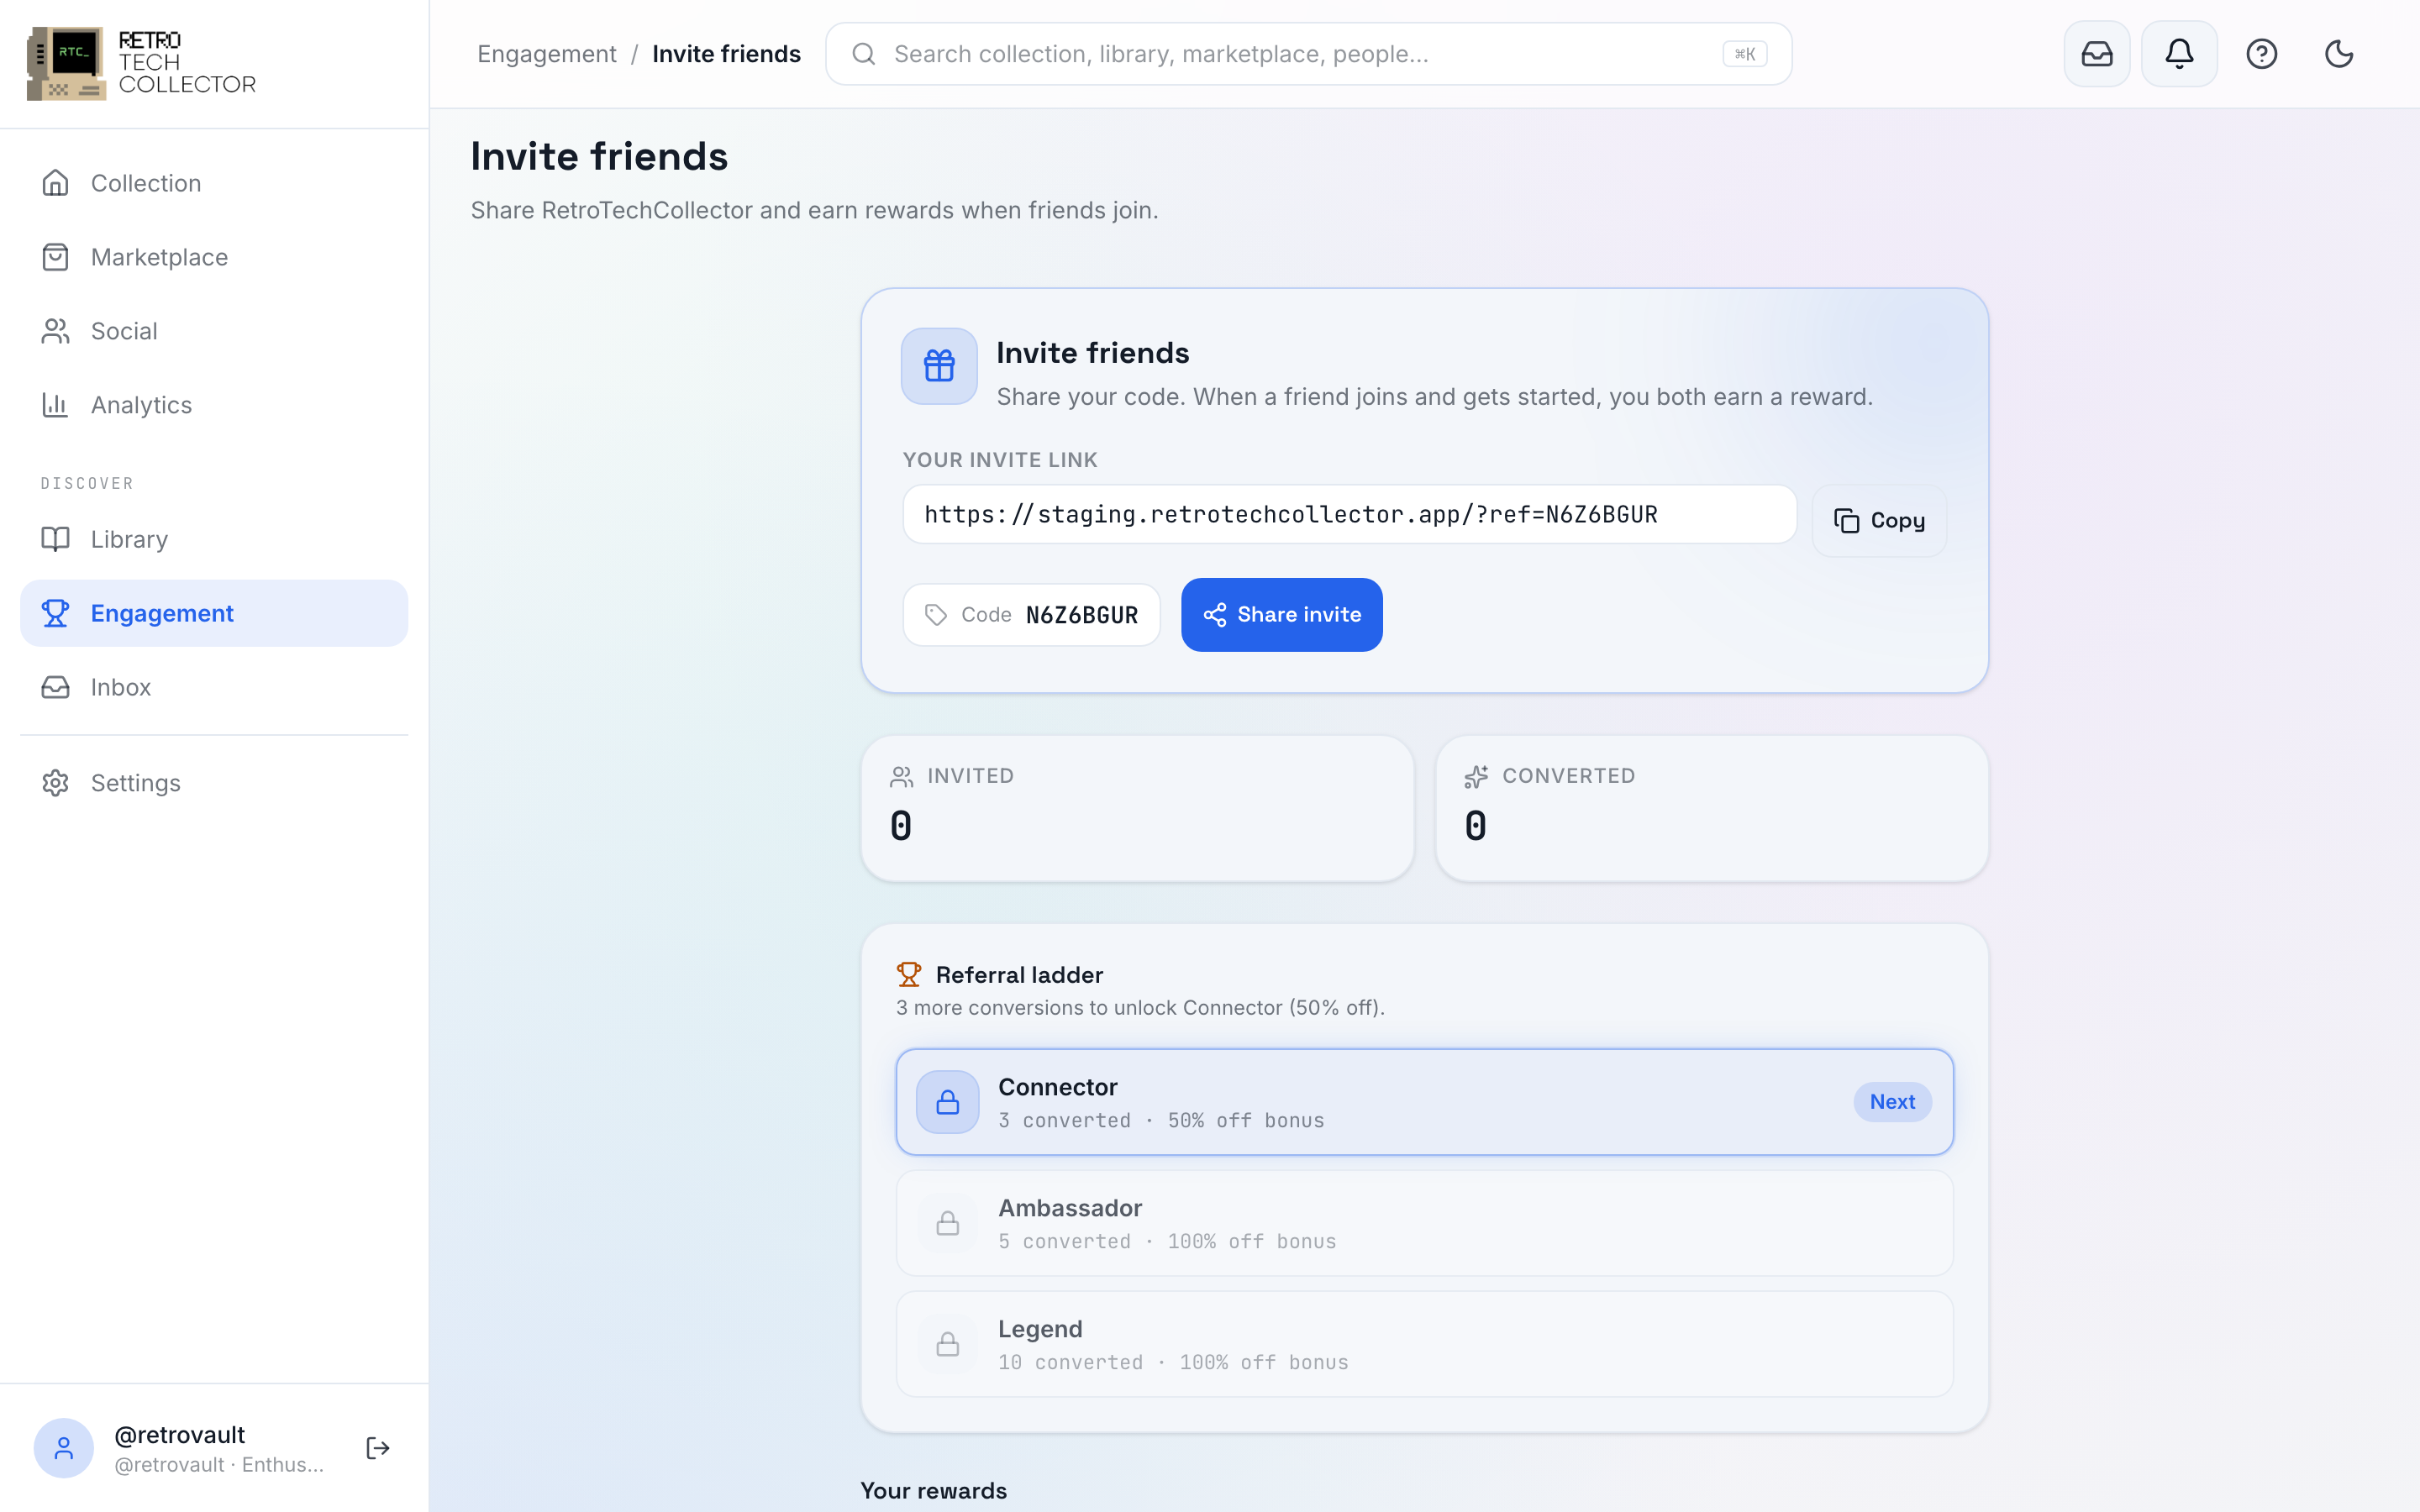The image size is (2420, 1512).
Task: Click the RetroTechCollector logo
Action: pos(141,63)
